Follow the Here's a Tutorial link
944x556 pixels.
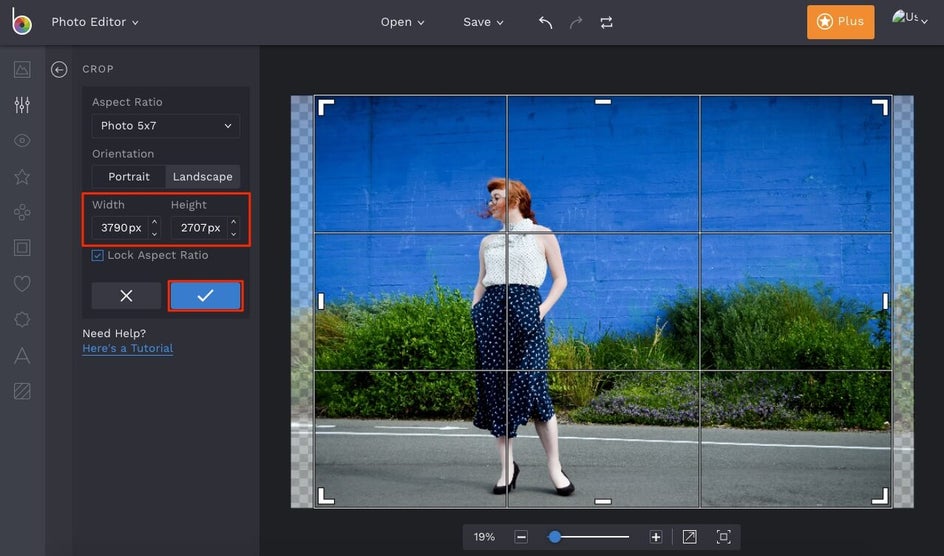pos(128,349)
